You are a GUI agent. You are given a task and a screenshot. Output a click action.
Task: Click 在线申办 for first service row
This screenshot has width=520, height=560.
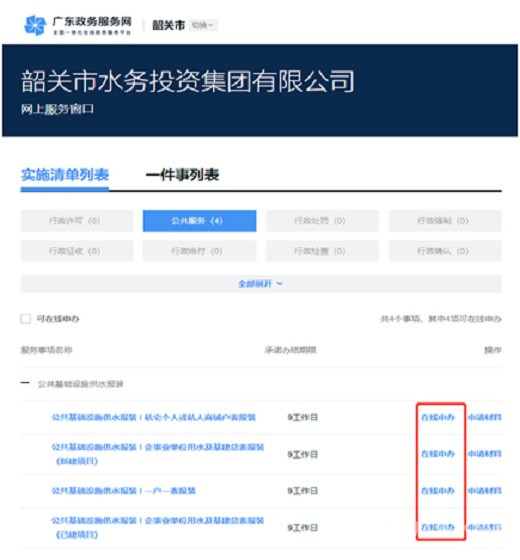click(438, 417)
